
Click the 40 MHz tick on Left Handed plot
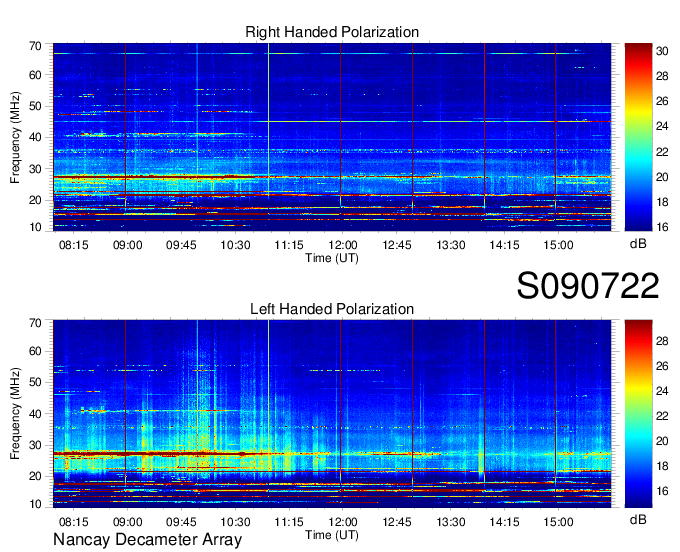point(35,414)
